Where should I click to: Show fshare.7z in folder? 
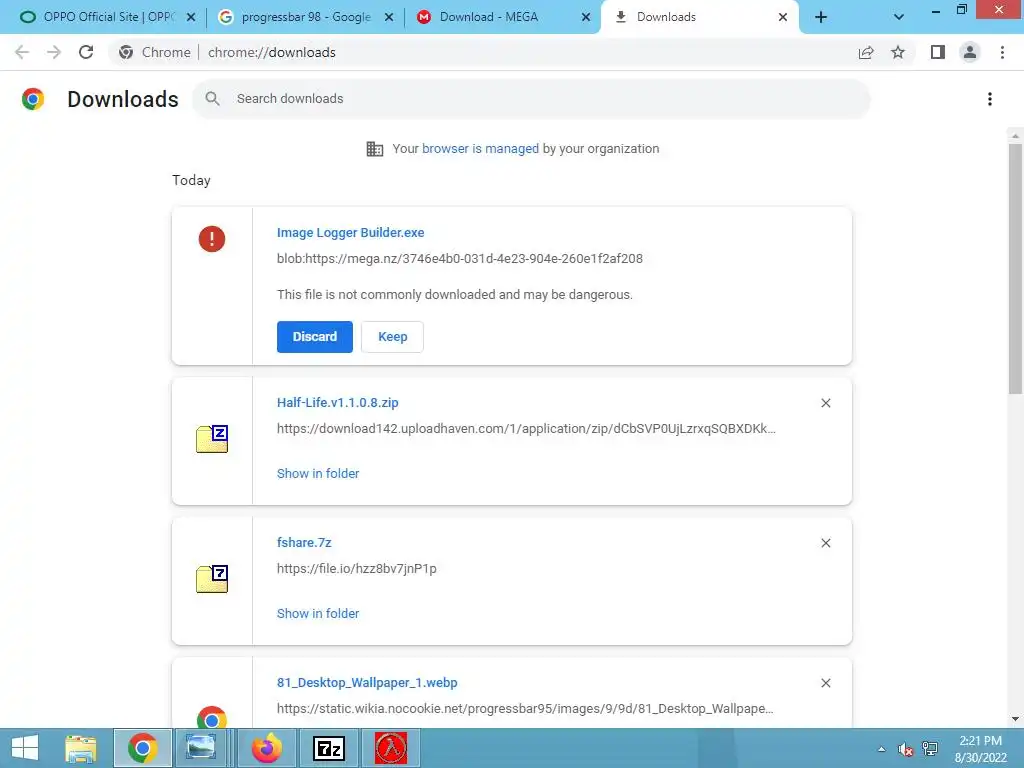318,613
